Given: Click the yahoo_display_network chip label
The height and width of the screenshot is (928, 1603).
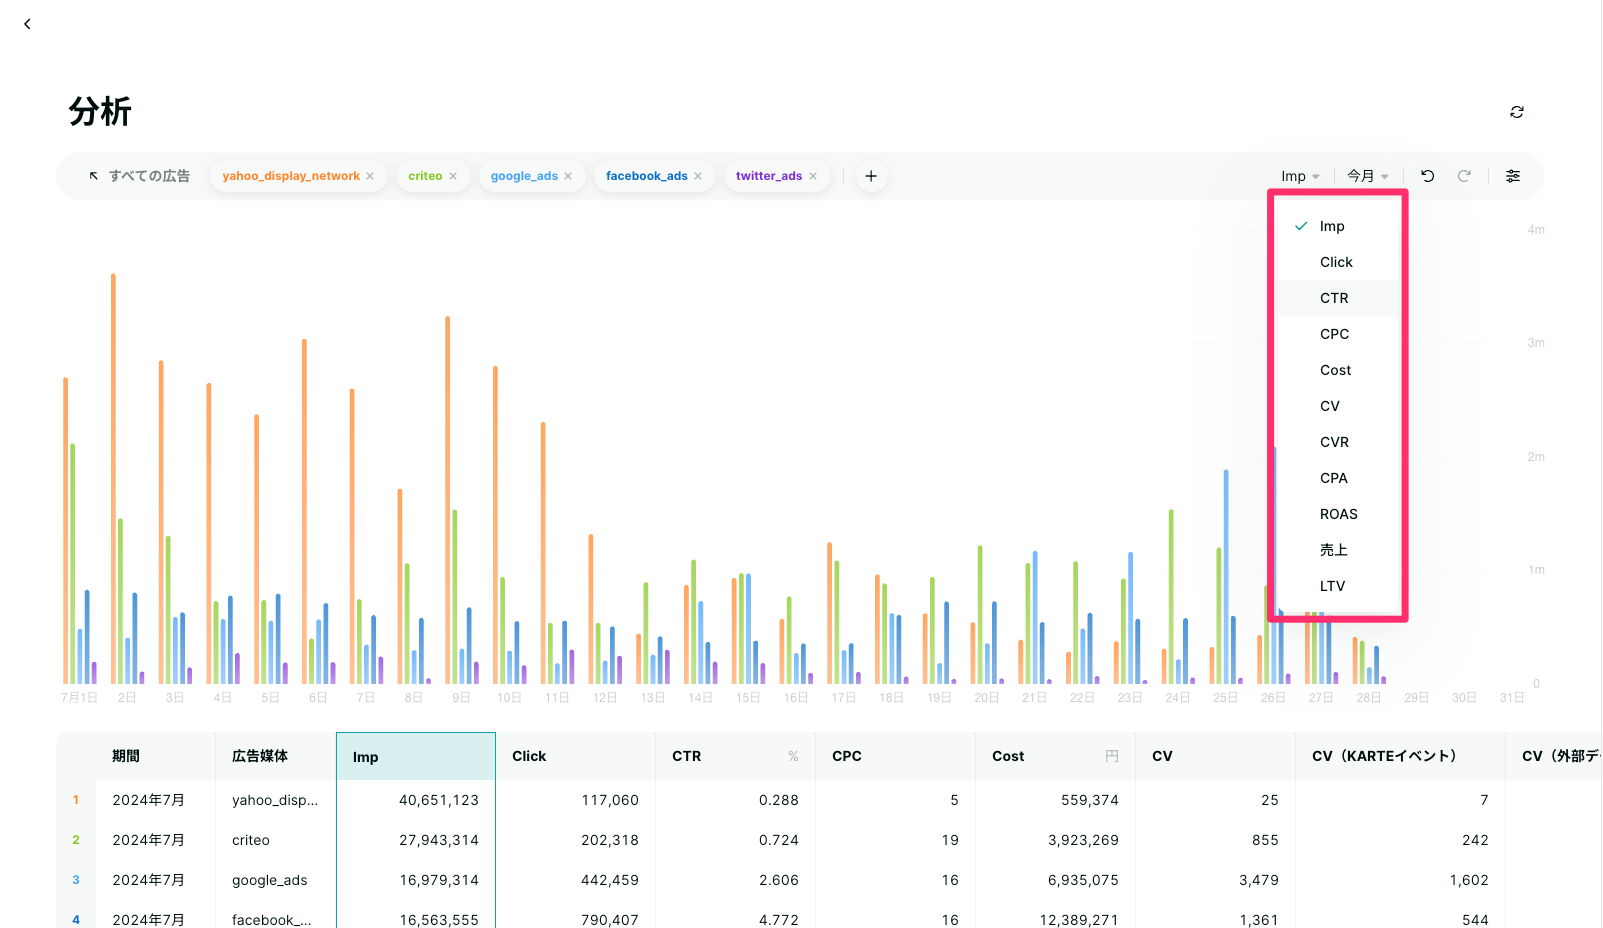Looking at the screenshot, I should 291,176.
